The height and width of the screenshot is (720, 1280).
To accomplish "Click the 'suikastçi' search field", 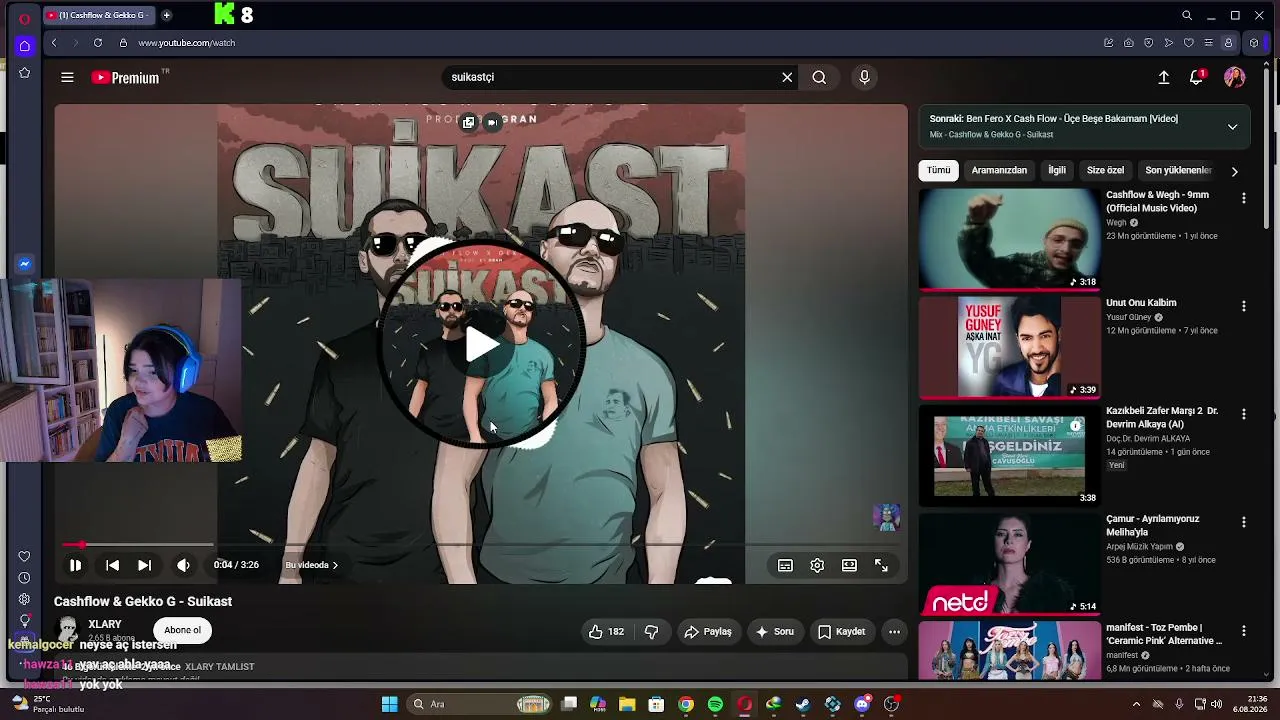I will tap(610, 77).
